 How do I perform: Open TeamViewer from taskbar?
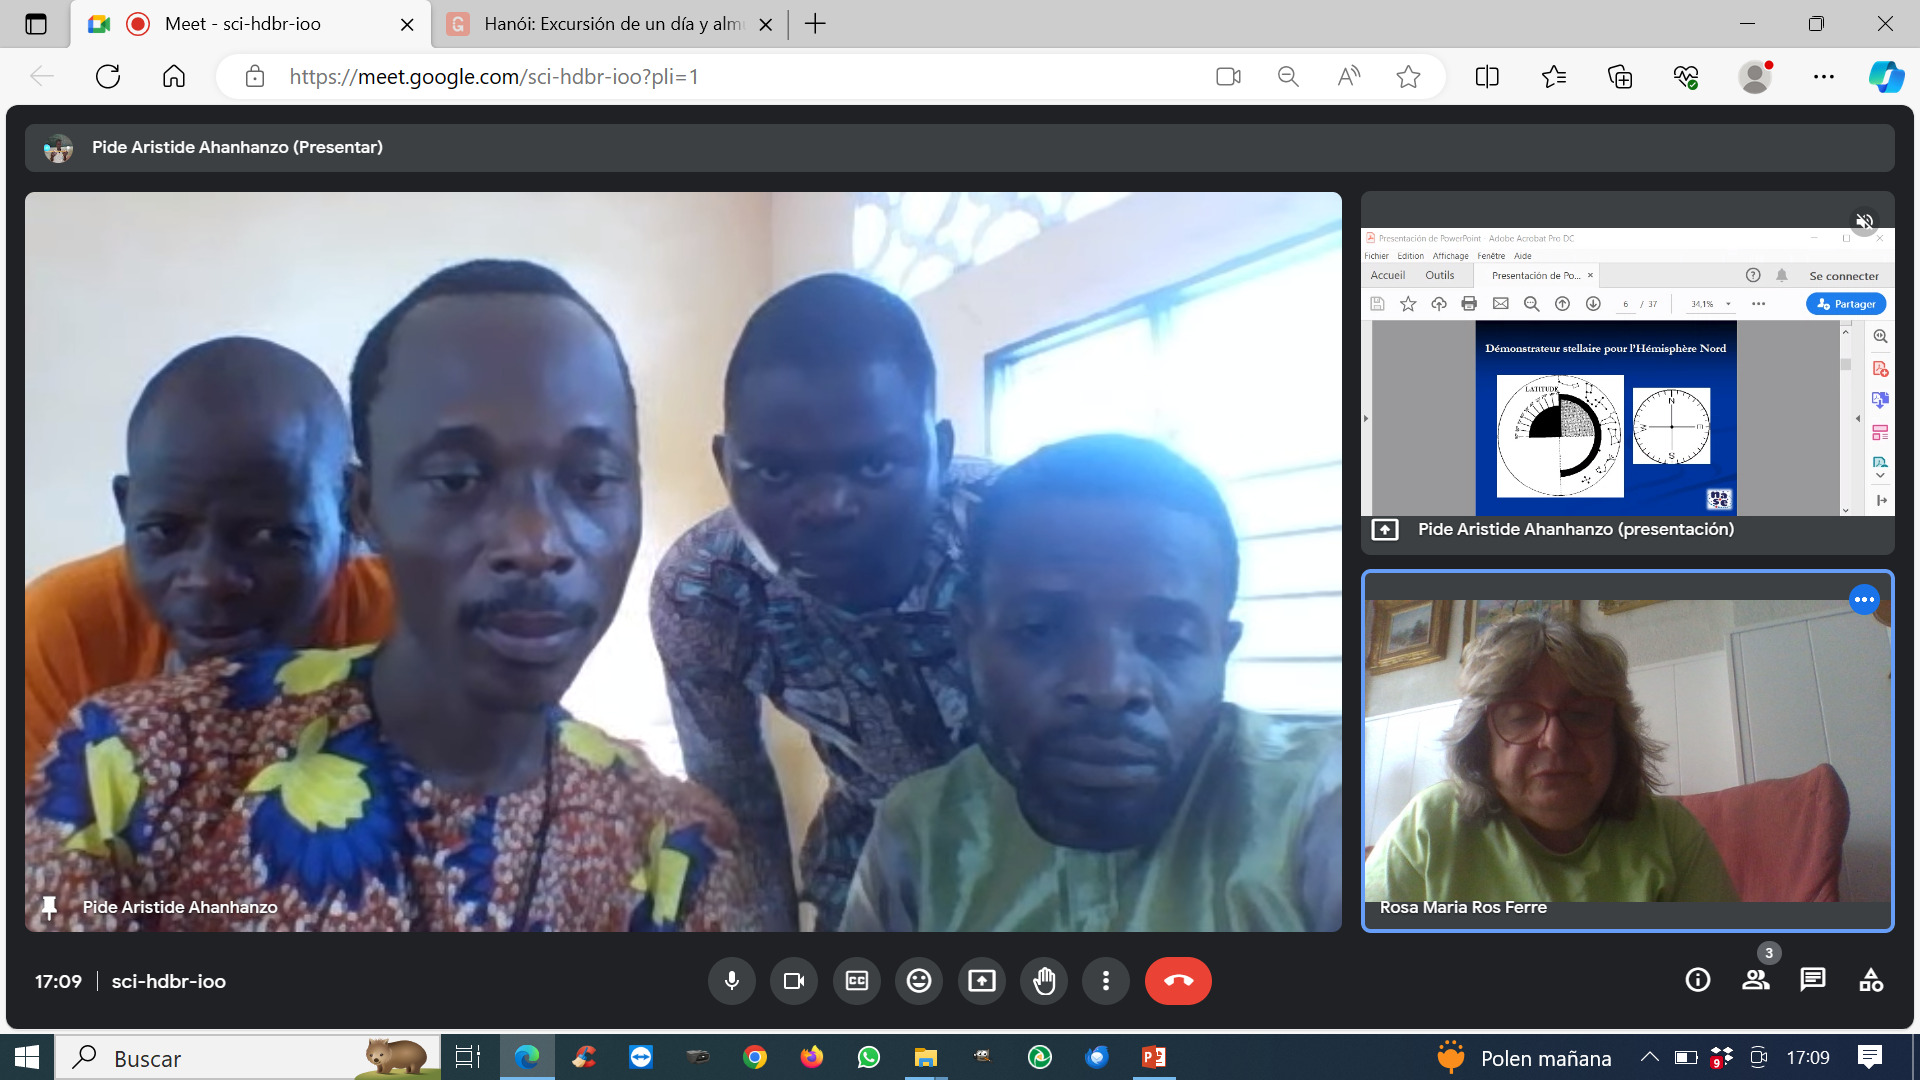pyautogui.click(x=641, y=1057)
